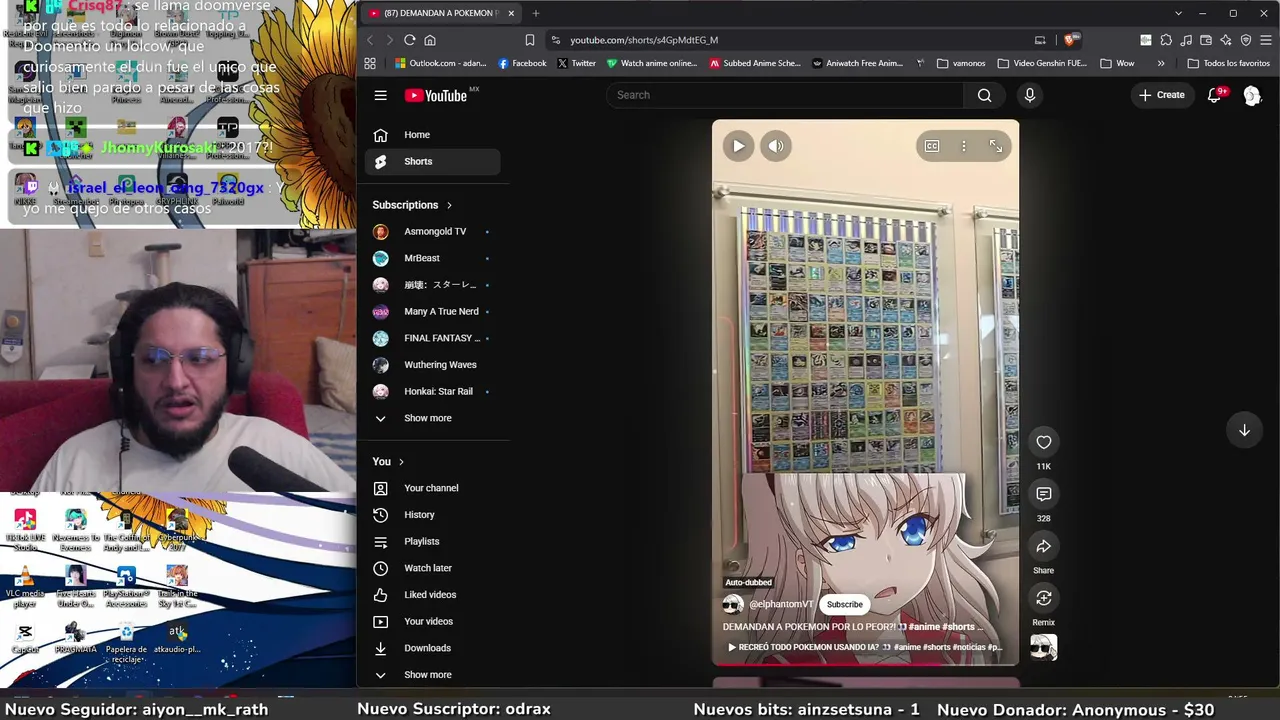The height and width of the screenshot is (720, 1280).
Task: Click the Create button
Action: tap(1161, 95)
